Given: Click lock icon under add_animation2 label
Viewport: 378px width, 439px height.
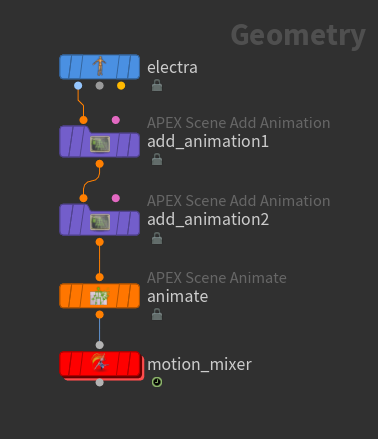Looking at the screenshot, I should (157, 238).
